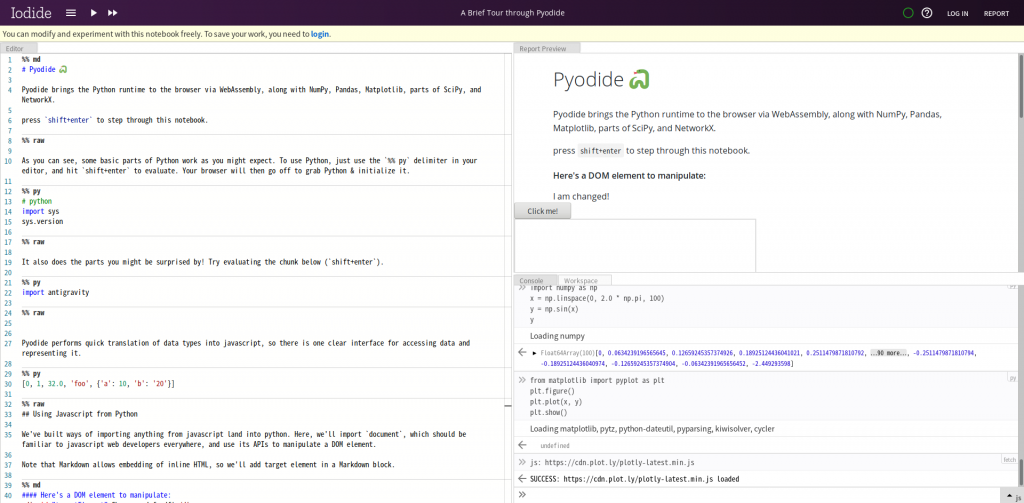Click the 'undefined' console output
Image resolution: width=1024 pixels, height=503 pixels.
pyautogui.click(x=554, y=446)
